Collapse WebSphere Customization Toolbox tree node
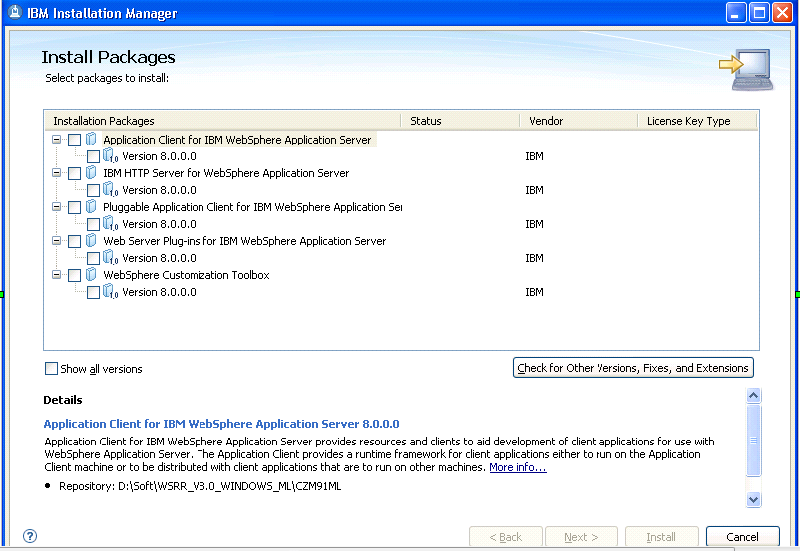Screen dimensions: 800x551 [x=57, y=274]
